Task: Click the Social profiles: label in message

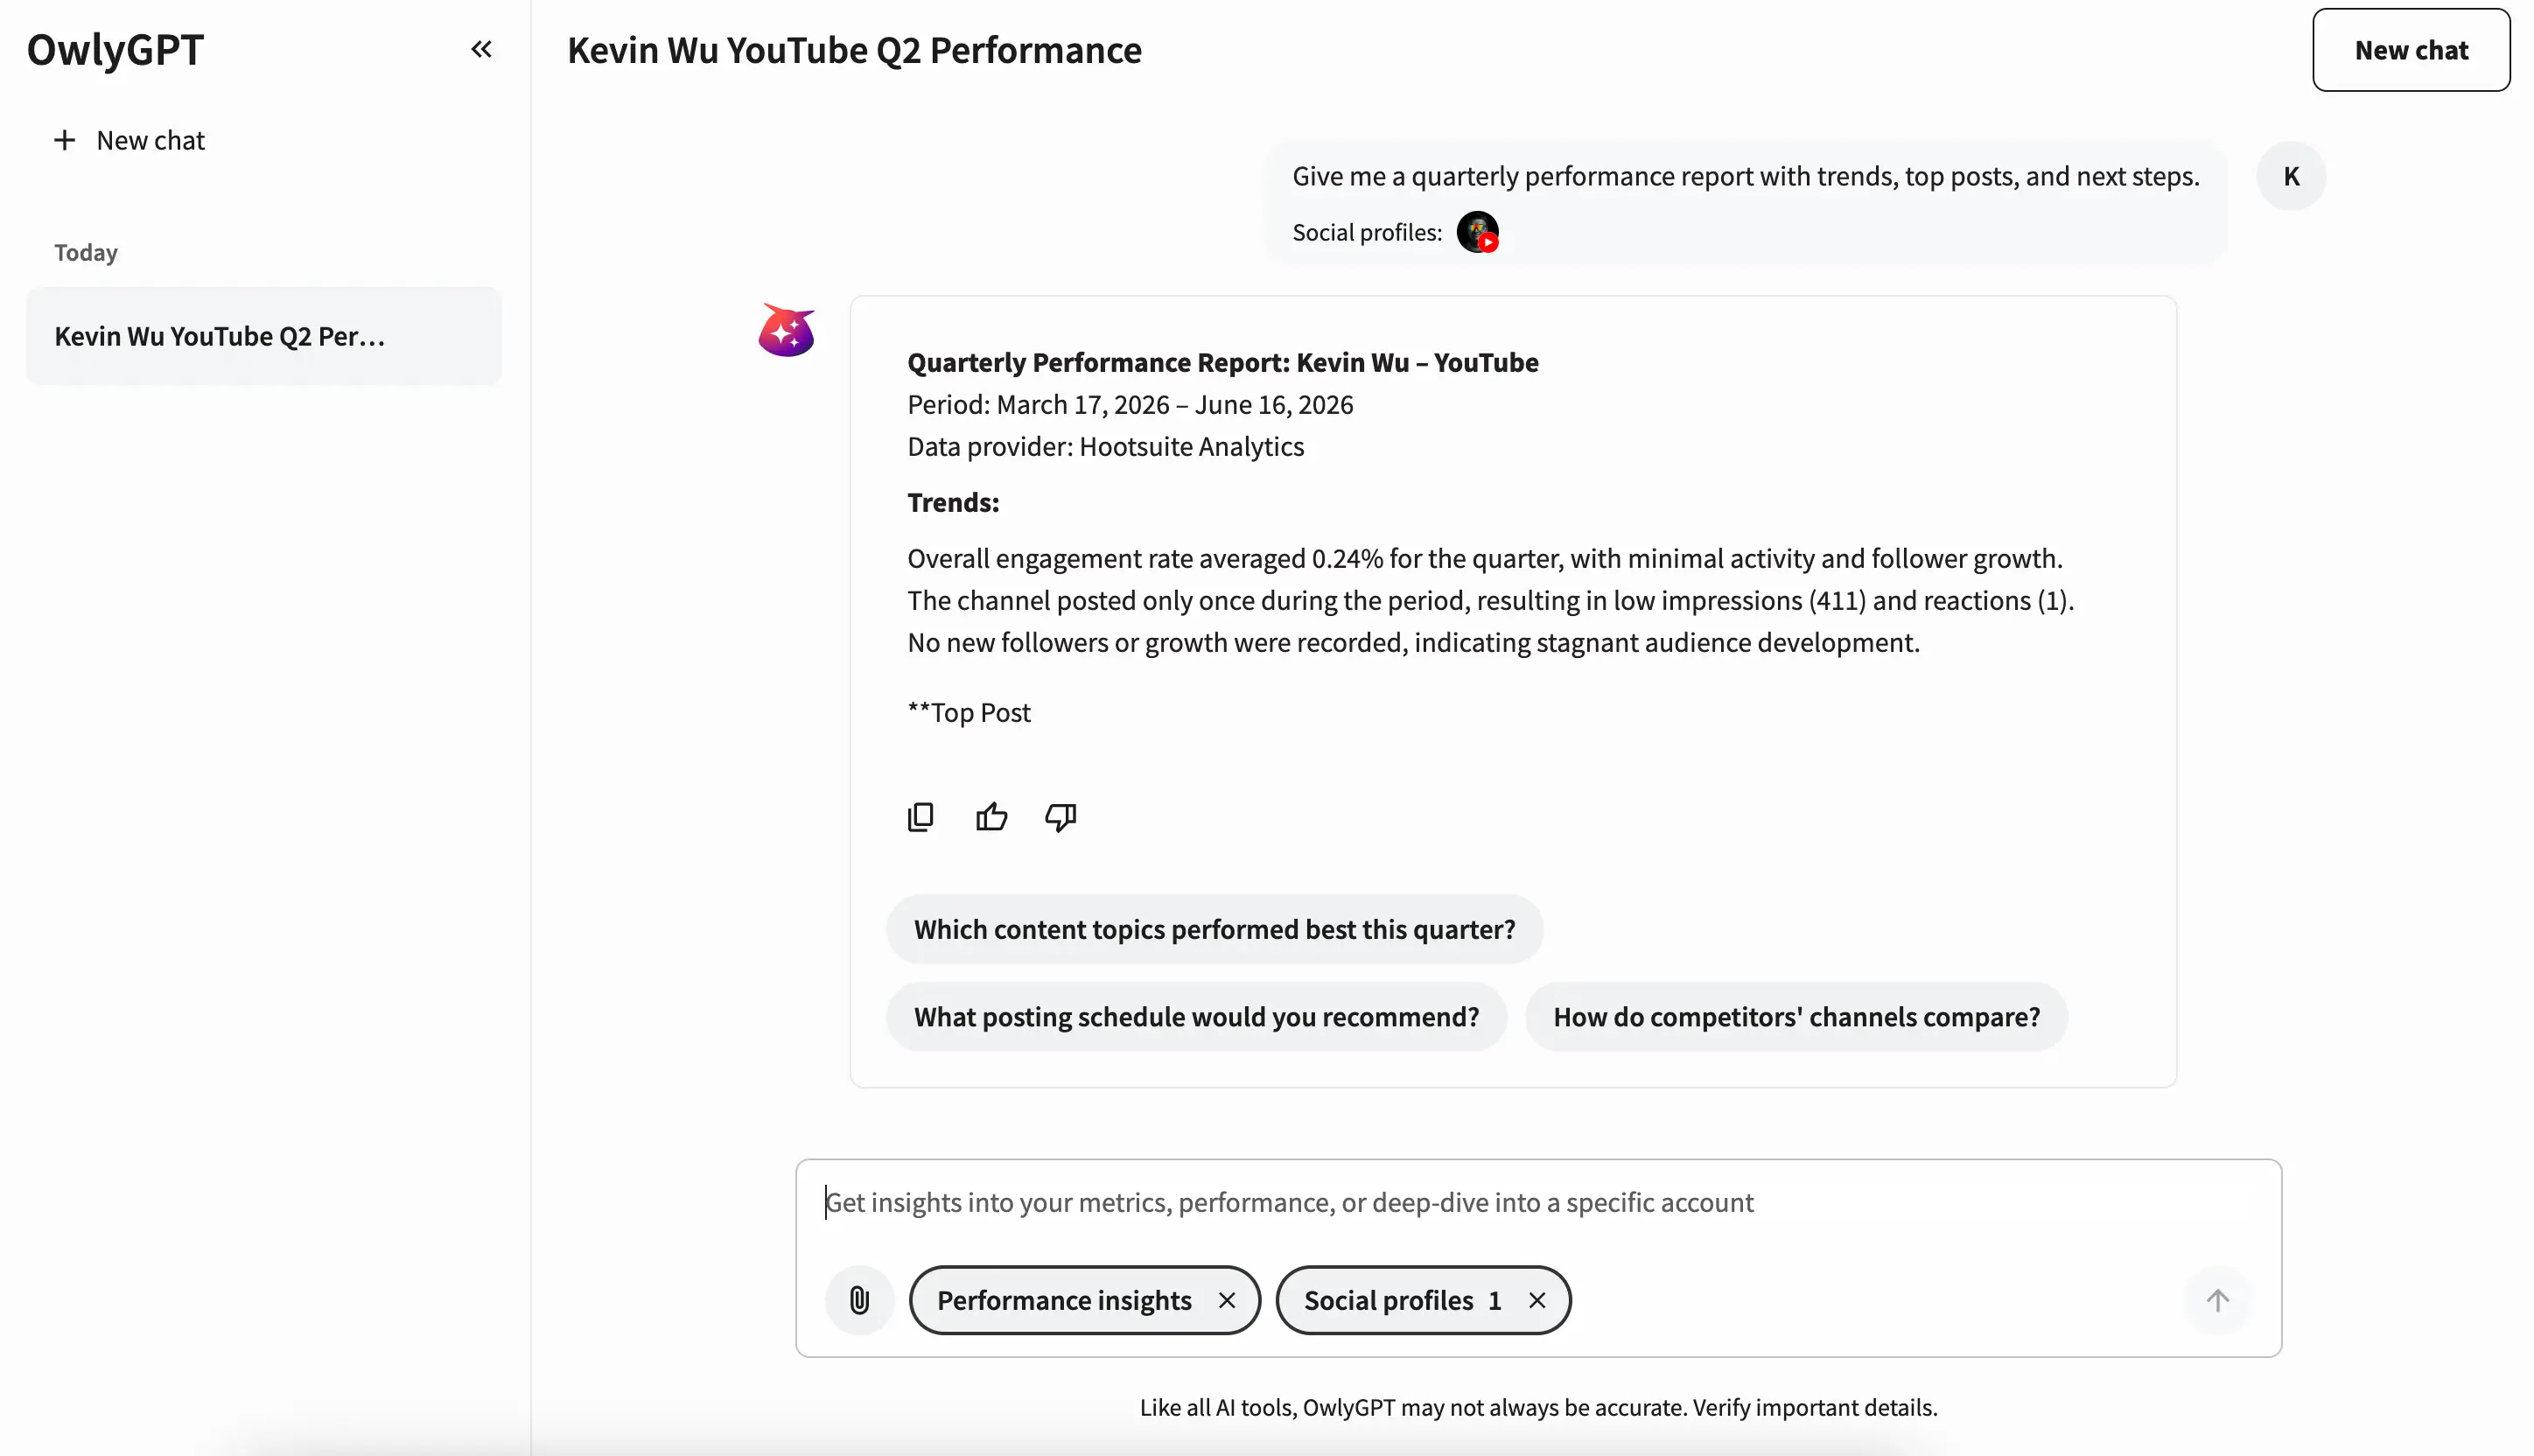Action: tap(1367, 233)
